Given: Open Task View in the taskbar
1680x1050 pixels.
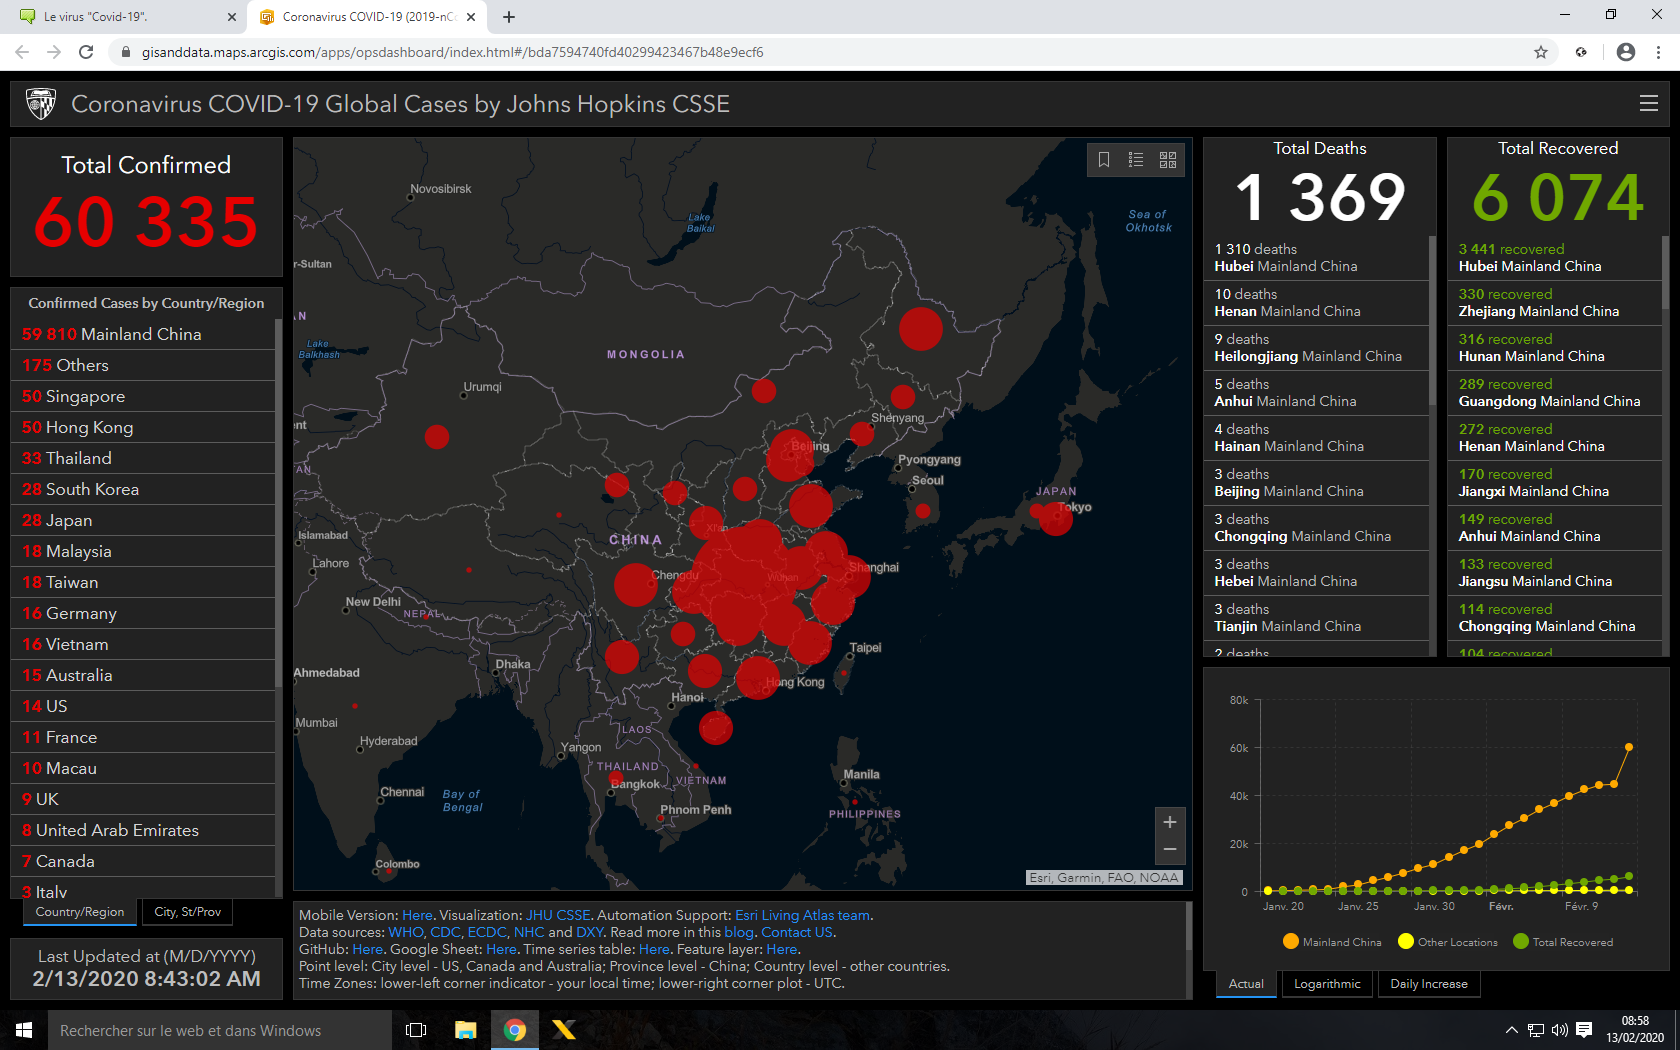Looking at the screenshot, I should pos(416,1030).
